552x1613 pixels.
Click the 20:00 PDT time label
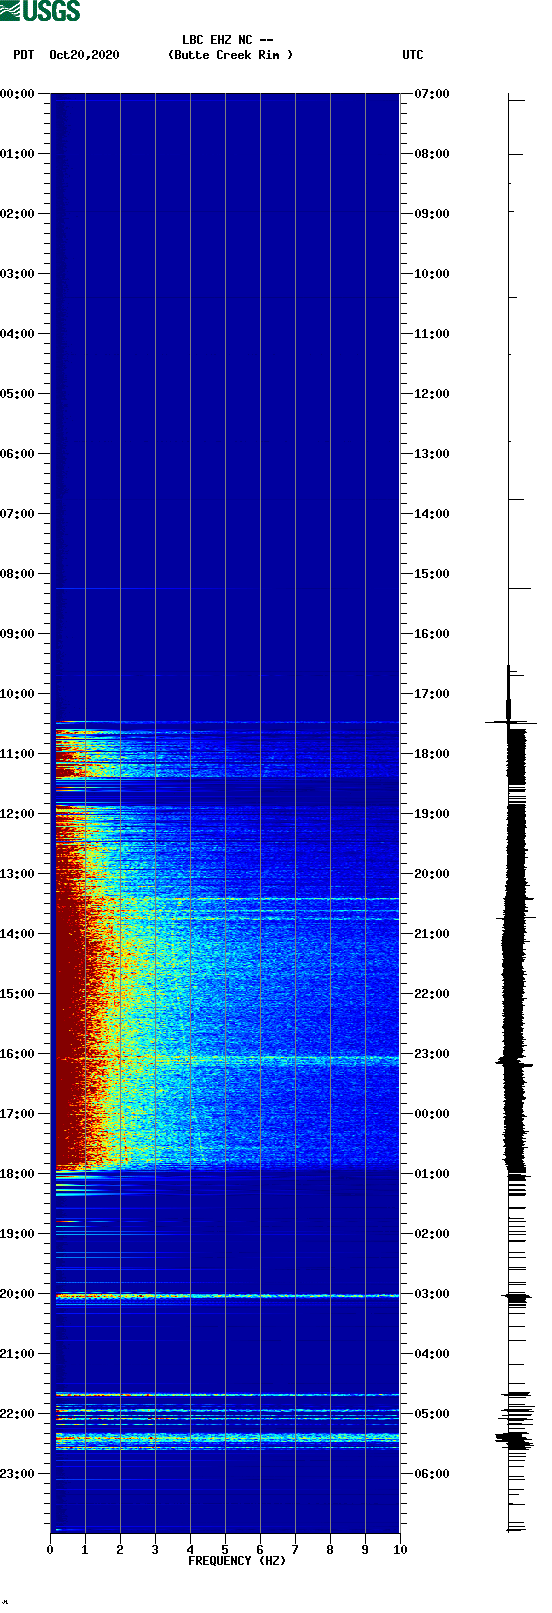click(x=18, y=1294)
